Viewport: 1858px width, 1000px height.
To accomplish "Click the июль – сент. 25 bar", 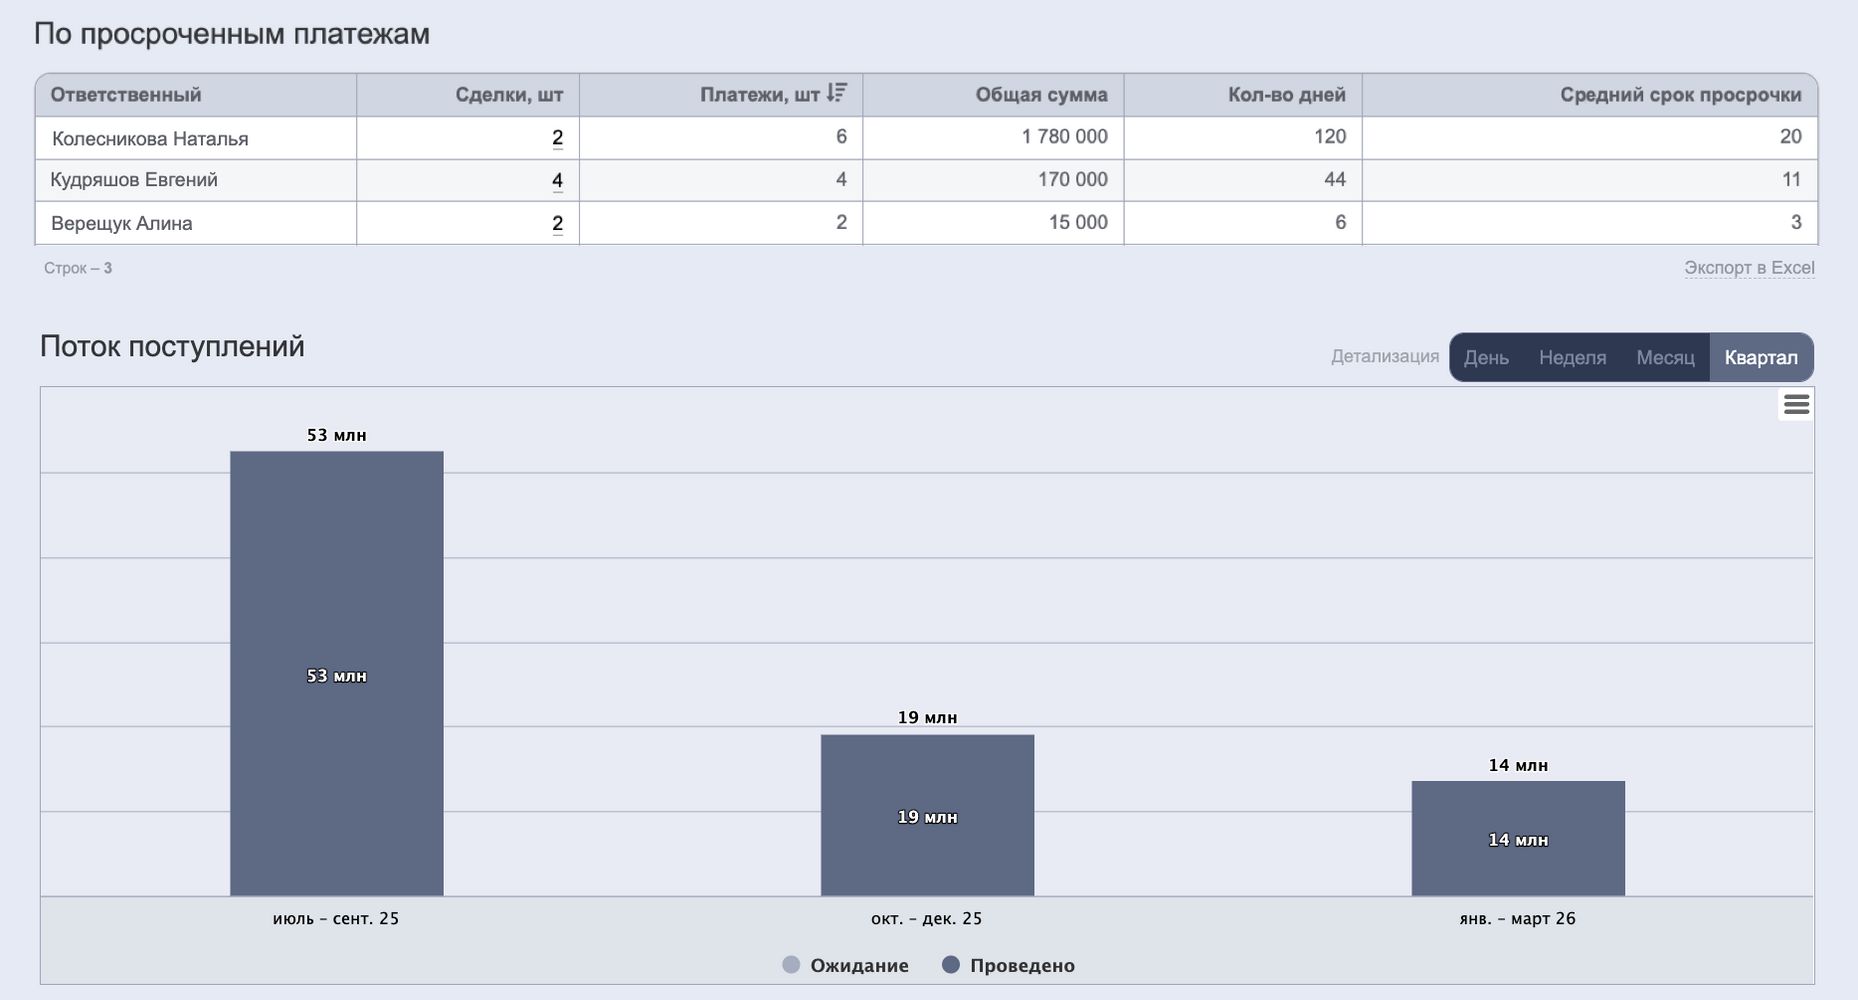I will click(x=336, y=673).
